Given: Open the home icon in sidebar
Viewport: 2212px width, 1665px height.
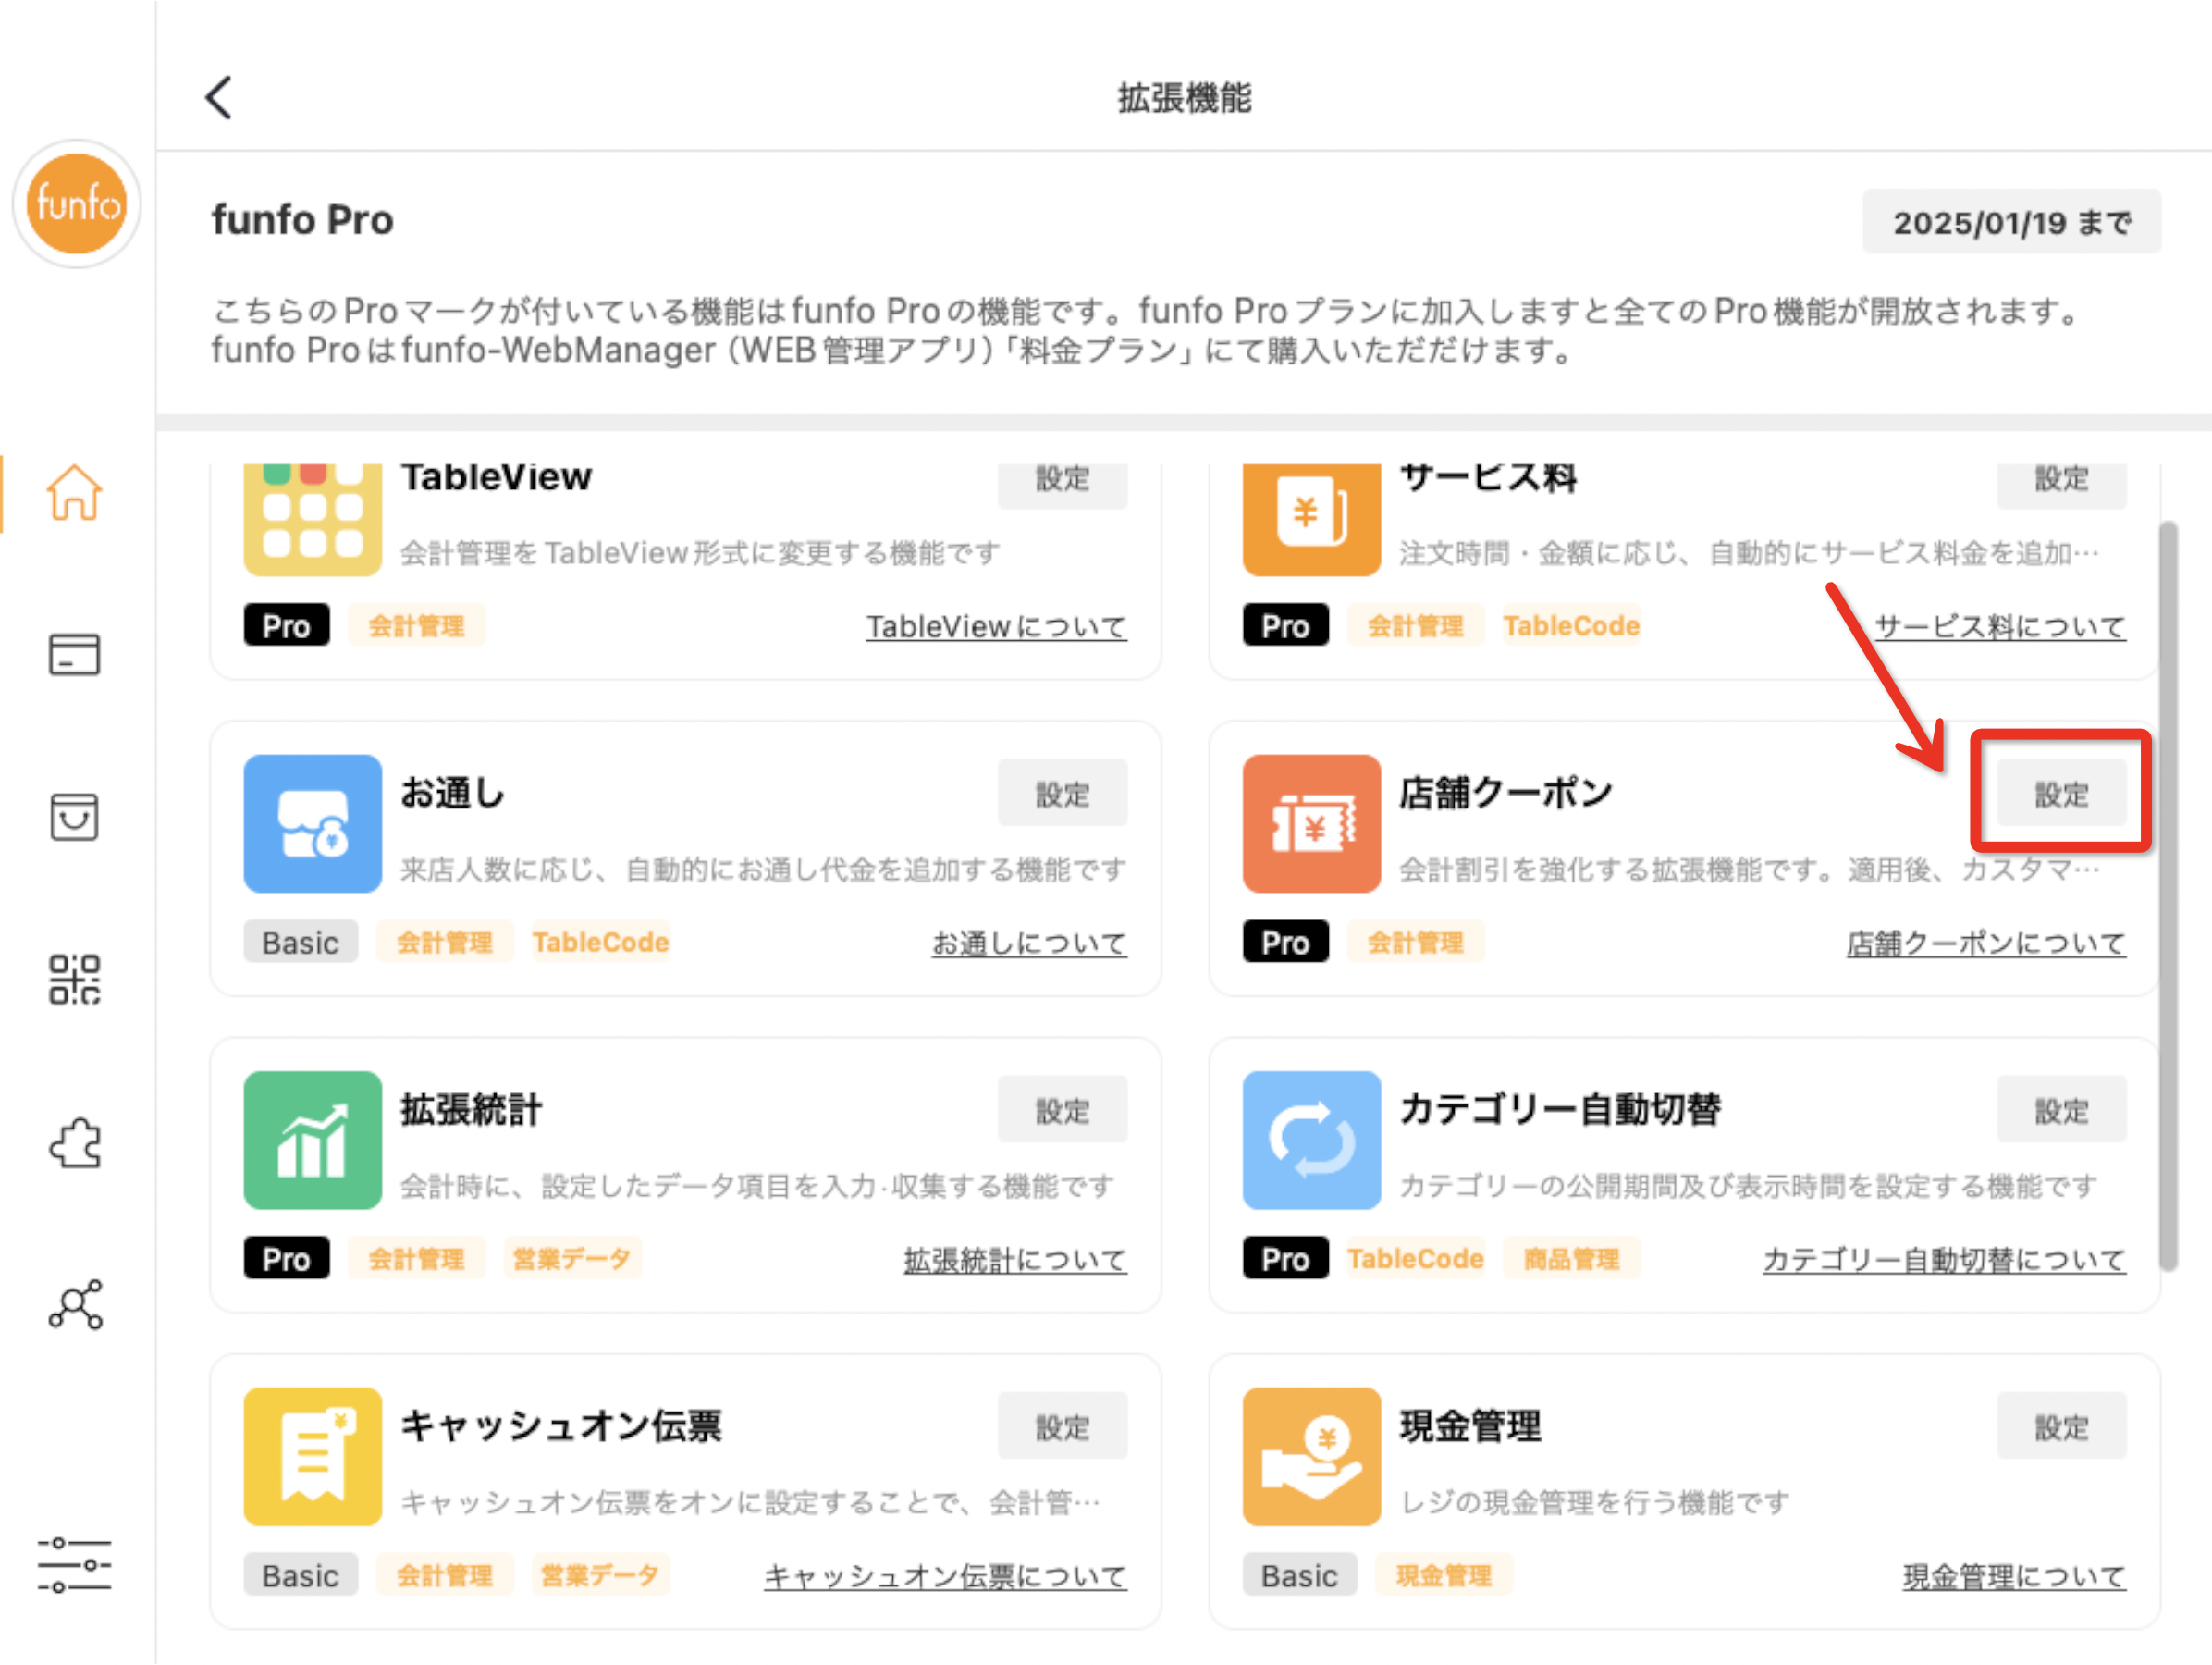Looking at the screenshot, I should pos(75,492).
